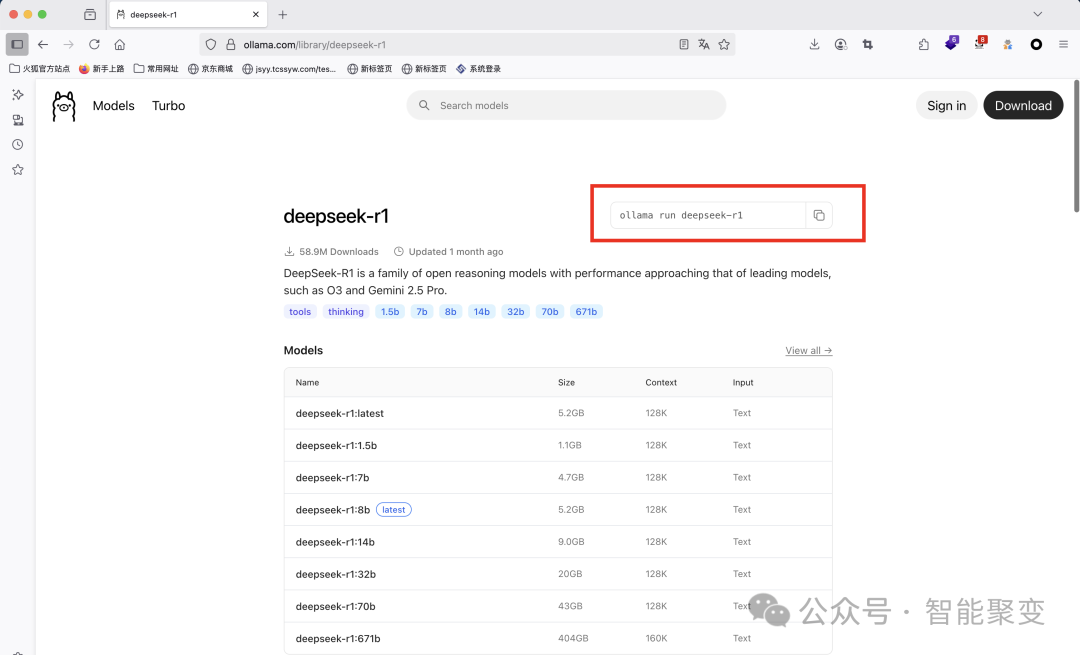The image size is (1080, 655).
Task: Open deepseek-r1:latest model row
Action: pyautogui.click(x=558, y=413)
